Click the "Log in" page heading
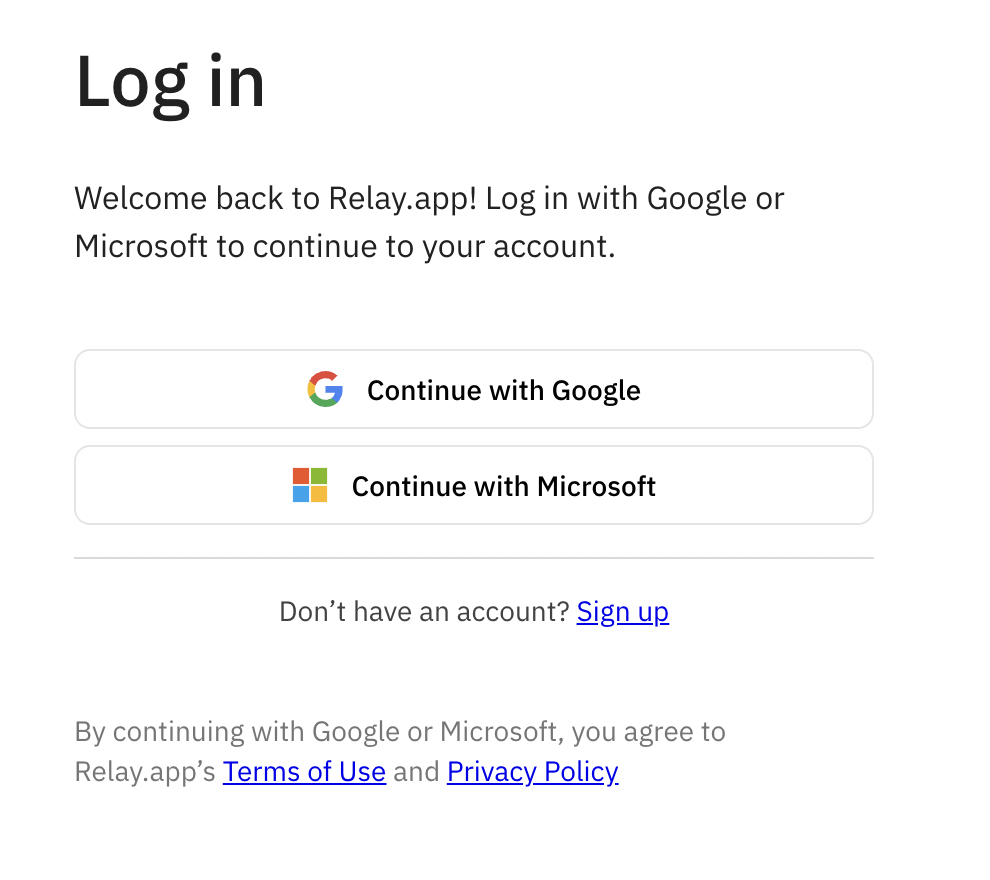The height and width of the screenshot is (880, 990). [x=170, y=82]
